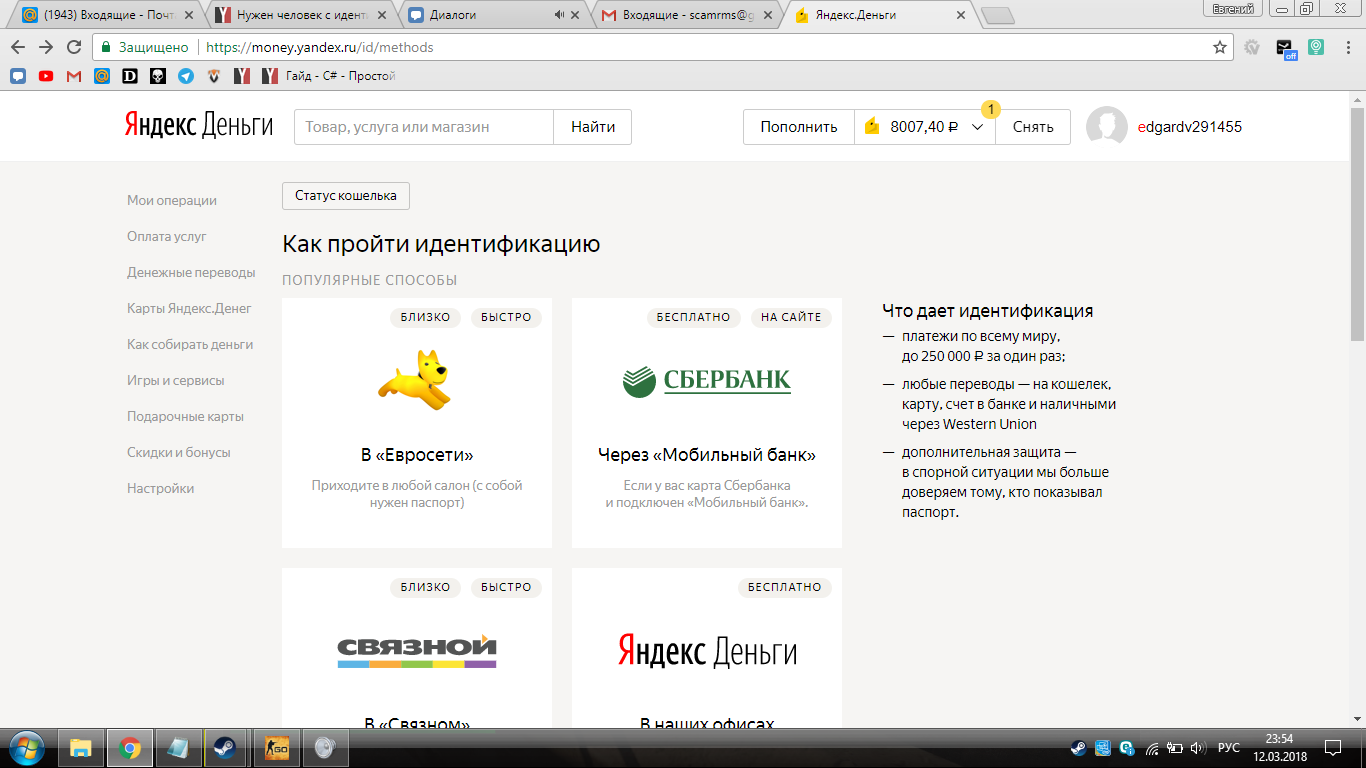Open the Гайд - C# - Простой bookmark
1366x768 pixels.
[x=329, y=75]
